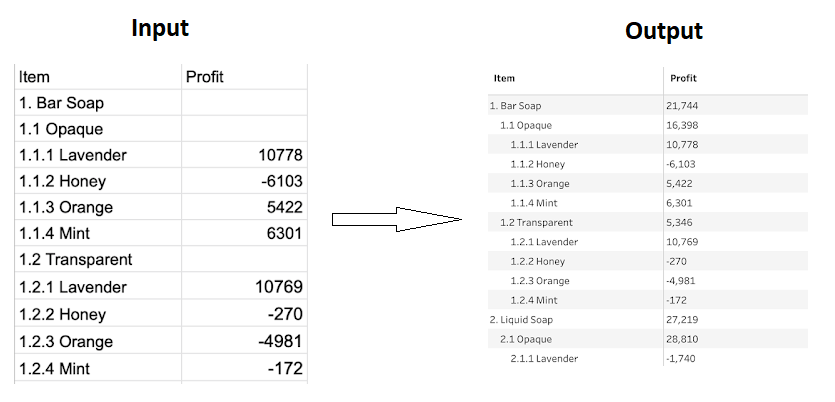Select "2. Liquid Soap" row in Output
This screenshot has height=402, width=835.
pos(522,319)
